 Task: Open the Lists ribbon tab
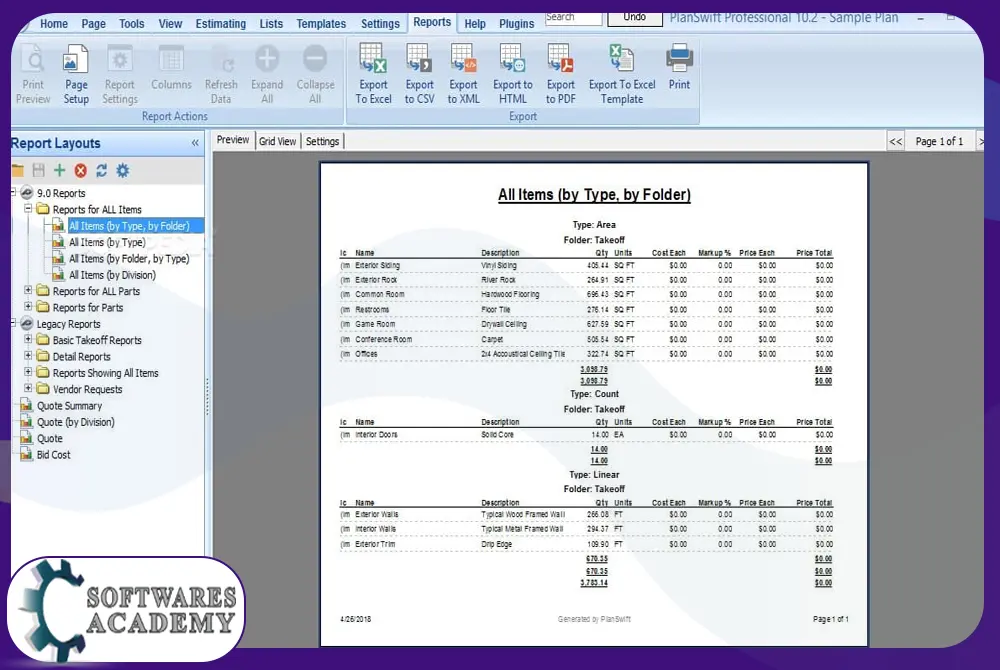[x=271, y=24]
